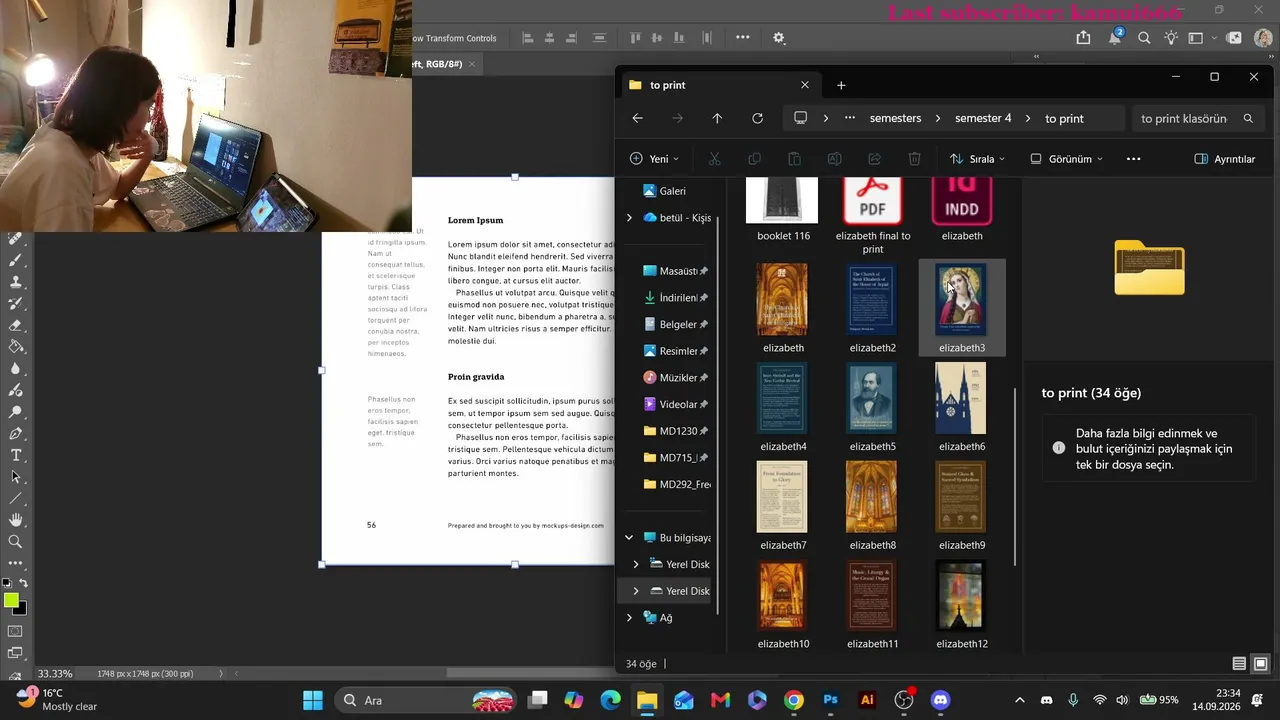
Task: Select the Pen tool
Action: 15,434
